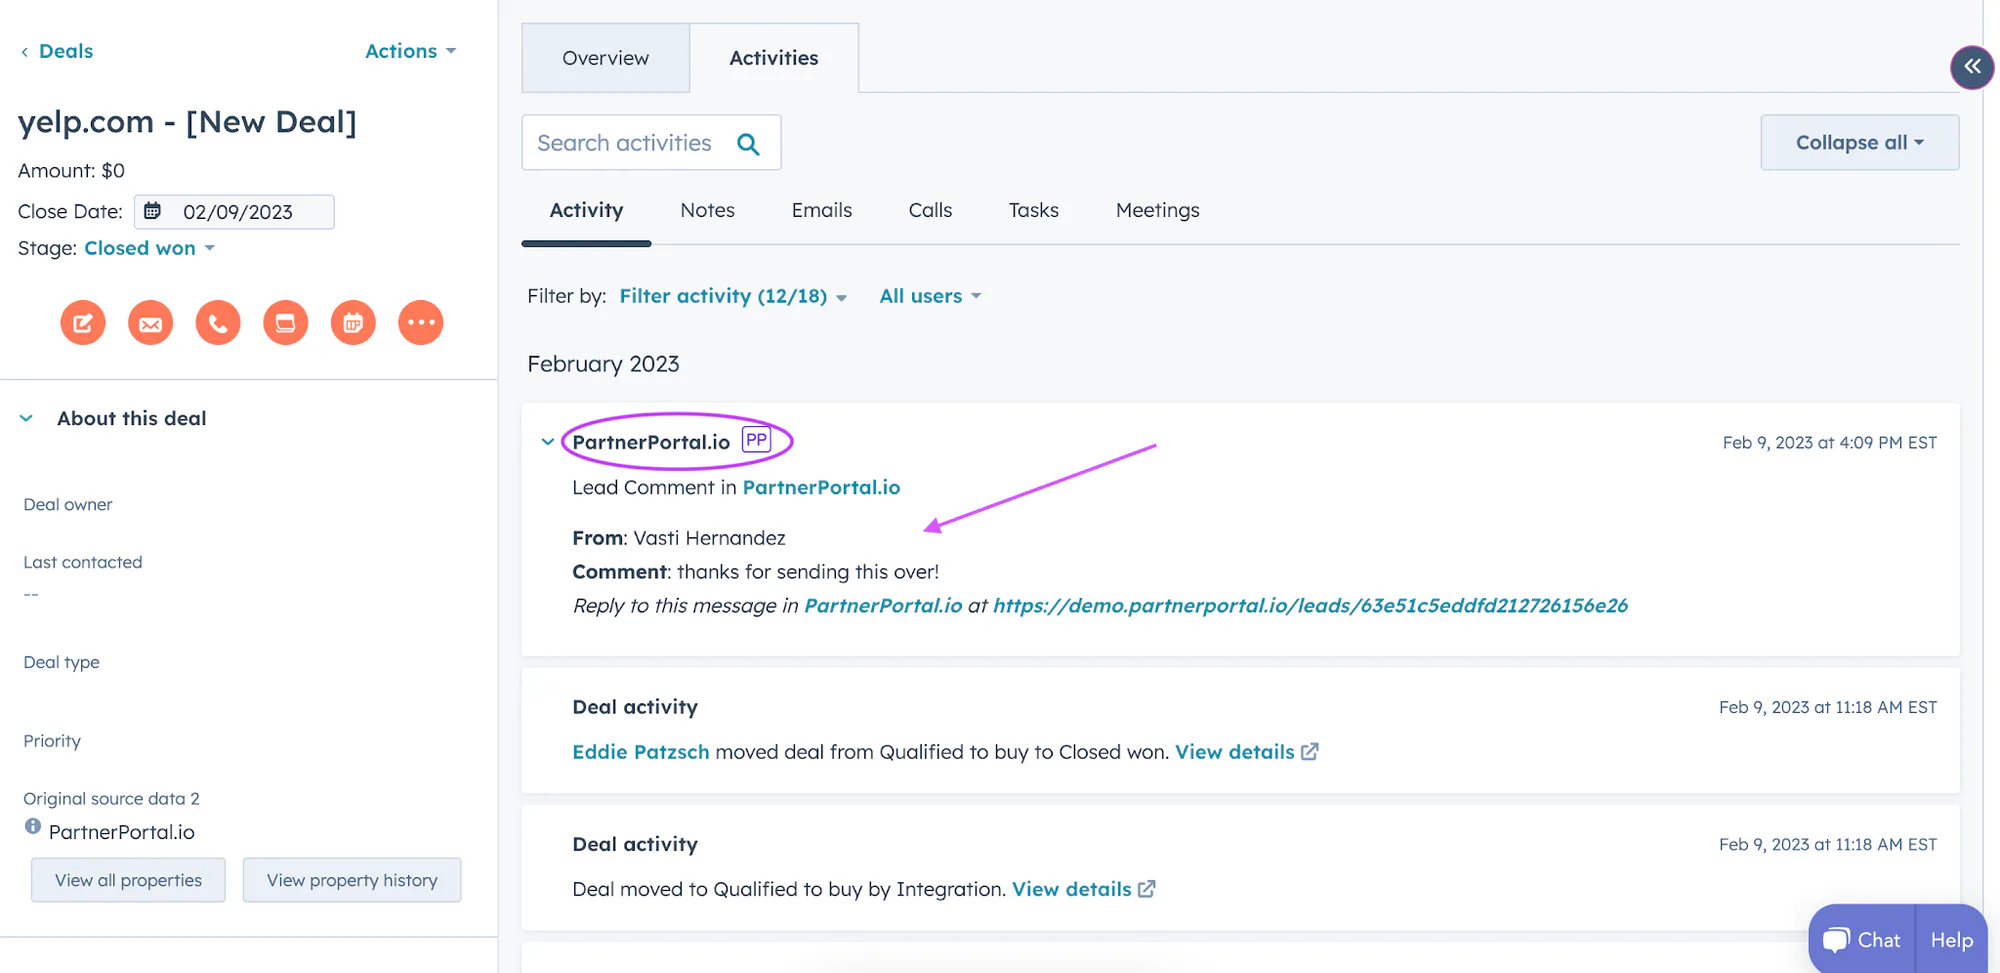2000x973 pixels.
Task: Select the Activities tab
Action: (774, 58)
